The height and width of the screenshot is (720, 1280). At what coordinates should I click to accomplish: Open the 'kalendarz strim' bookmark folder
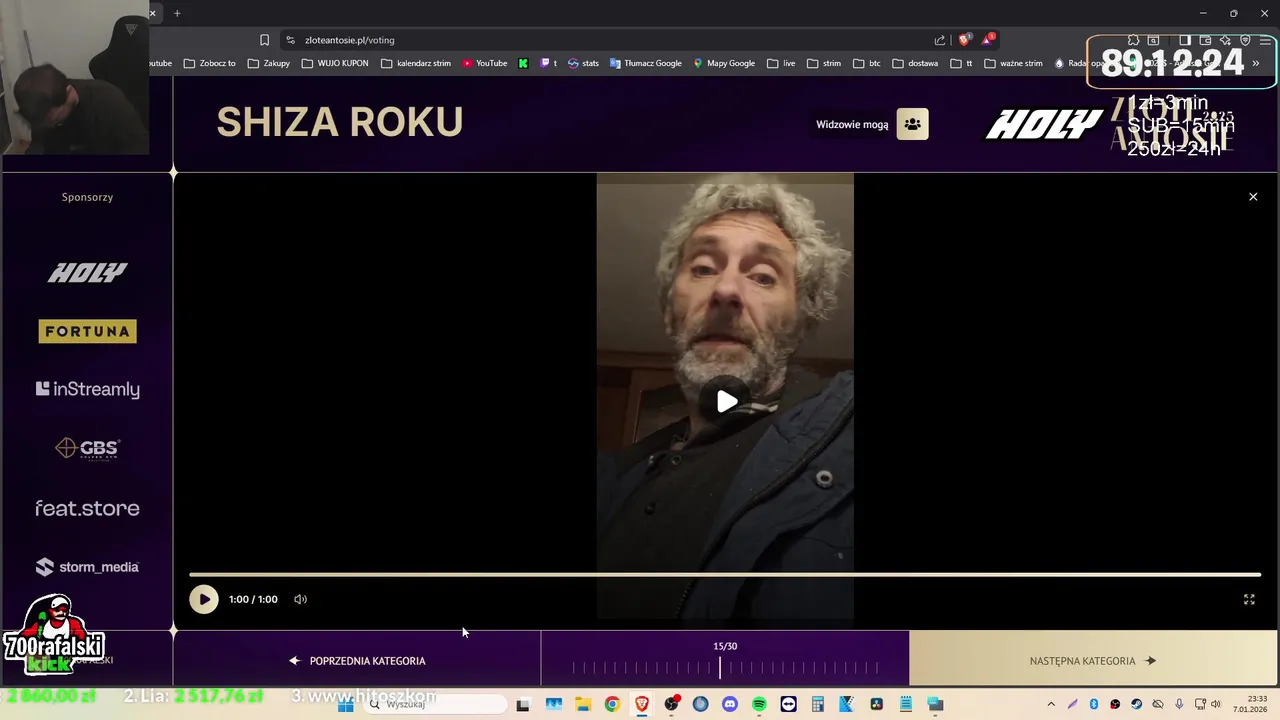click(416, 63)
